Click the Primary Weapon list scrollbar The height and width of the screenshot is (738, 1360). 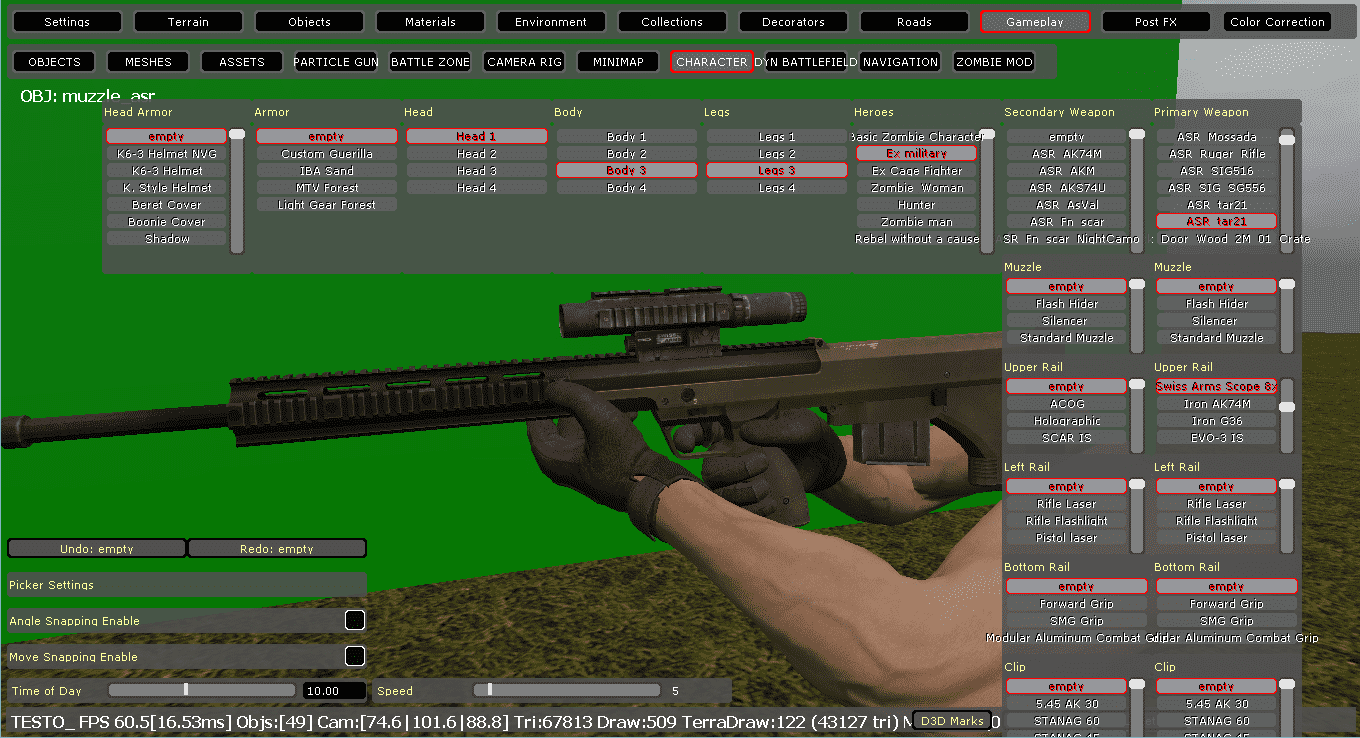click(1287, 190)
